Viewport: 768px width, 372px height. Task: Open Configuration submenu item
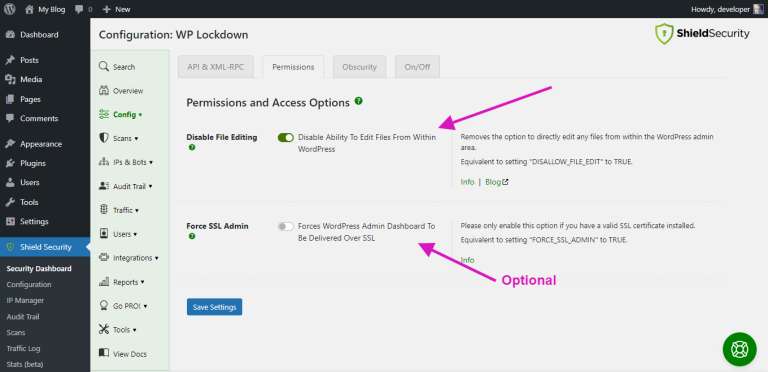click(29, 284)
